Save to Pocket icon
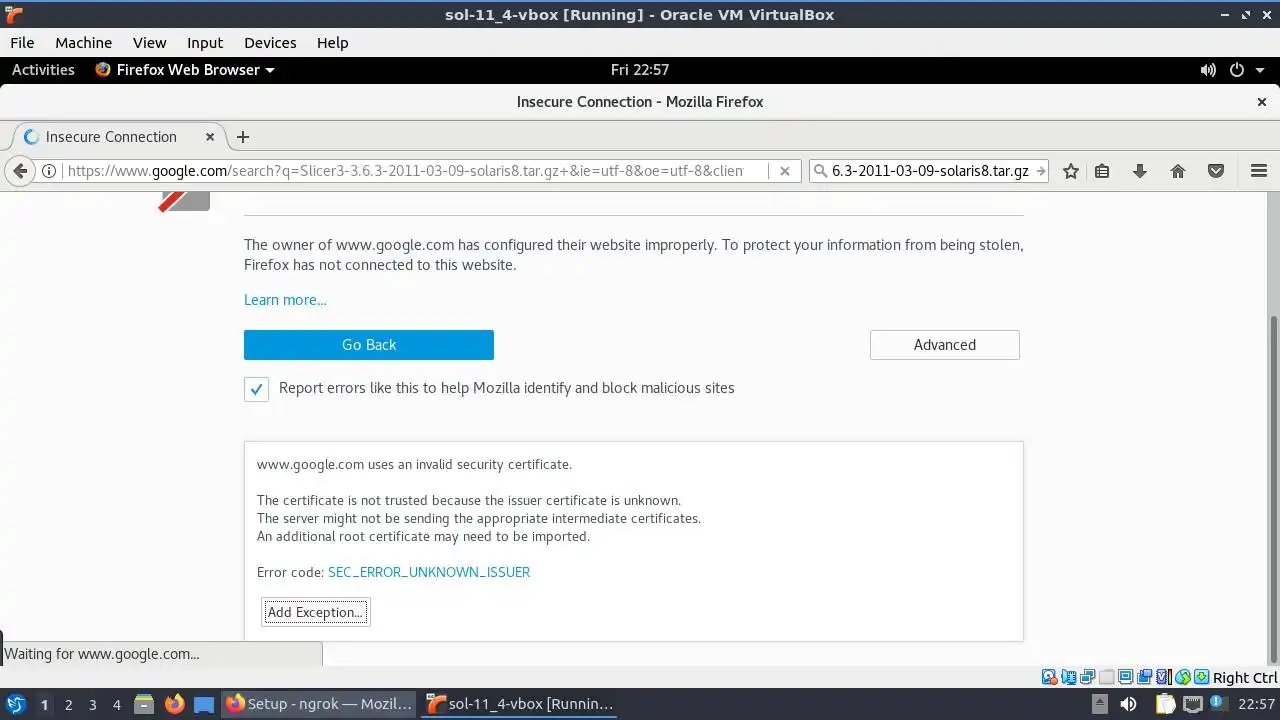 1216,171
